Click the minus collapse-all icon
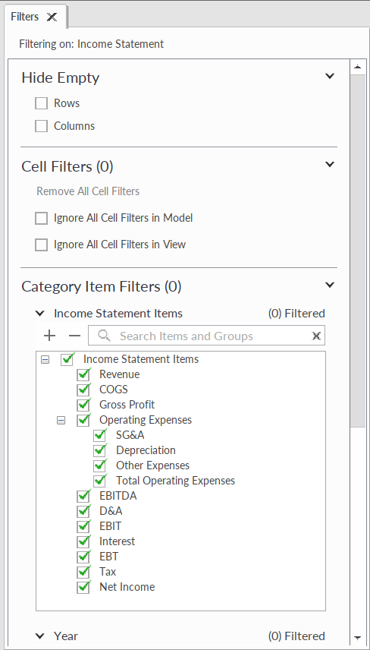370x650 pixels. pyautogui.click(x=75, y=336)
